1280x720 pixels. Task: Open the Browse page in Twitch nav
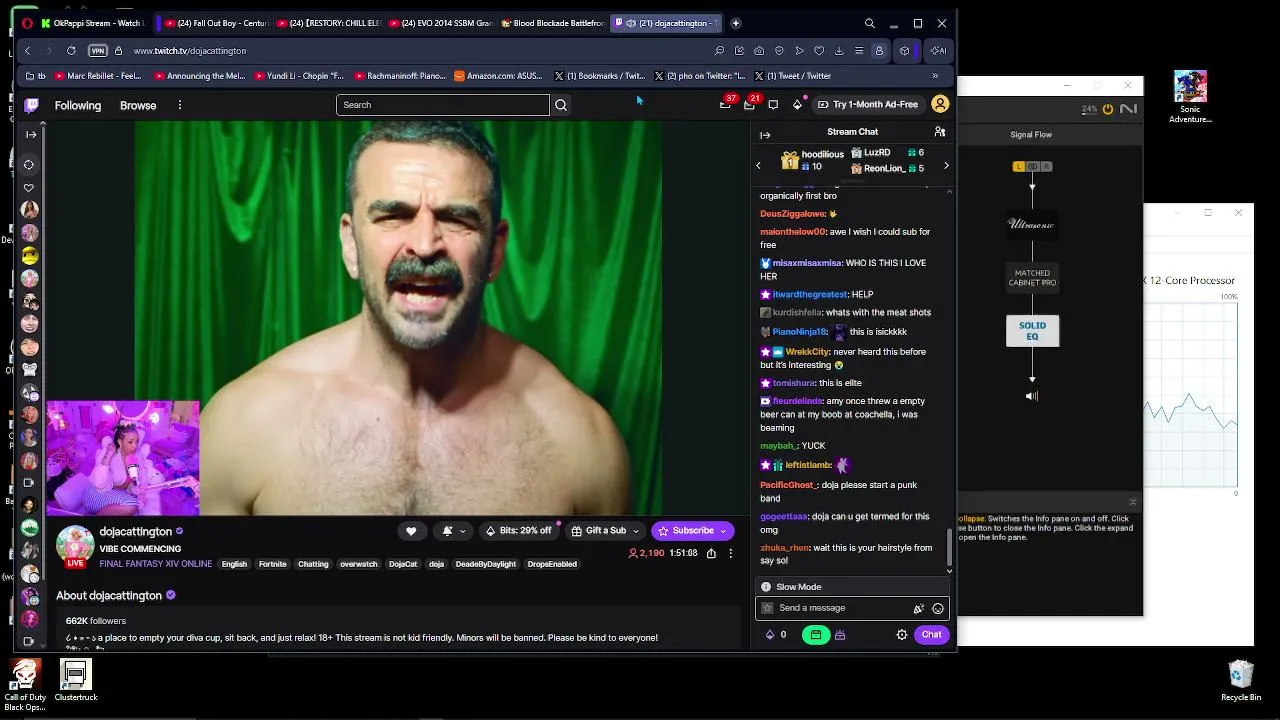138,105
